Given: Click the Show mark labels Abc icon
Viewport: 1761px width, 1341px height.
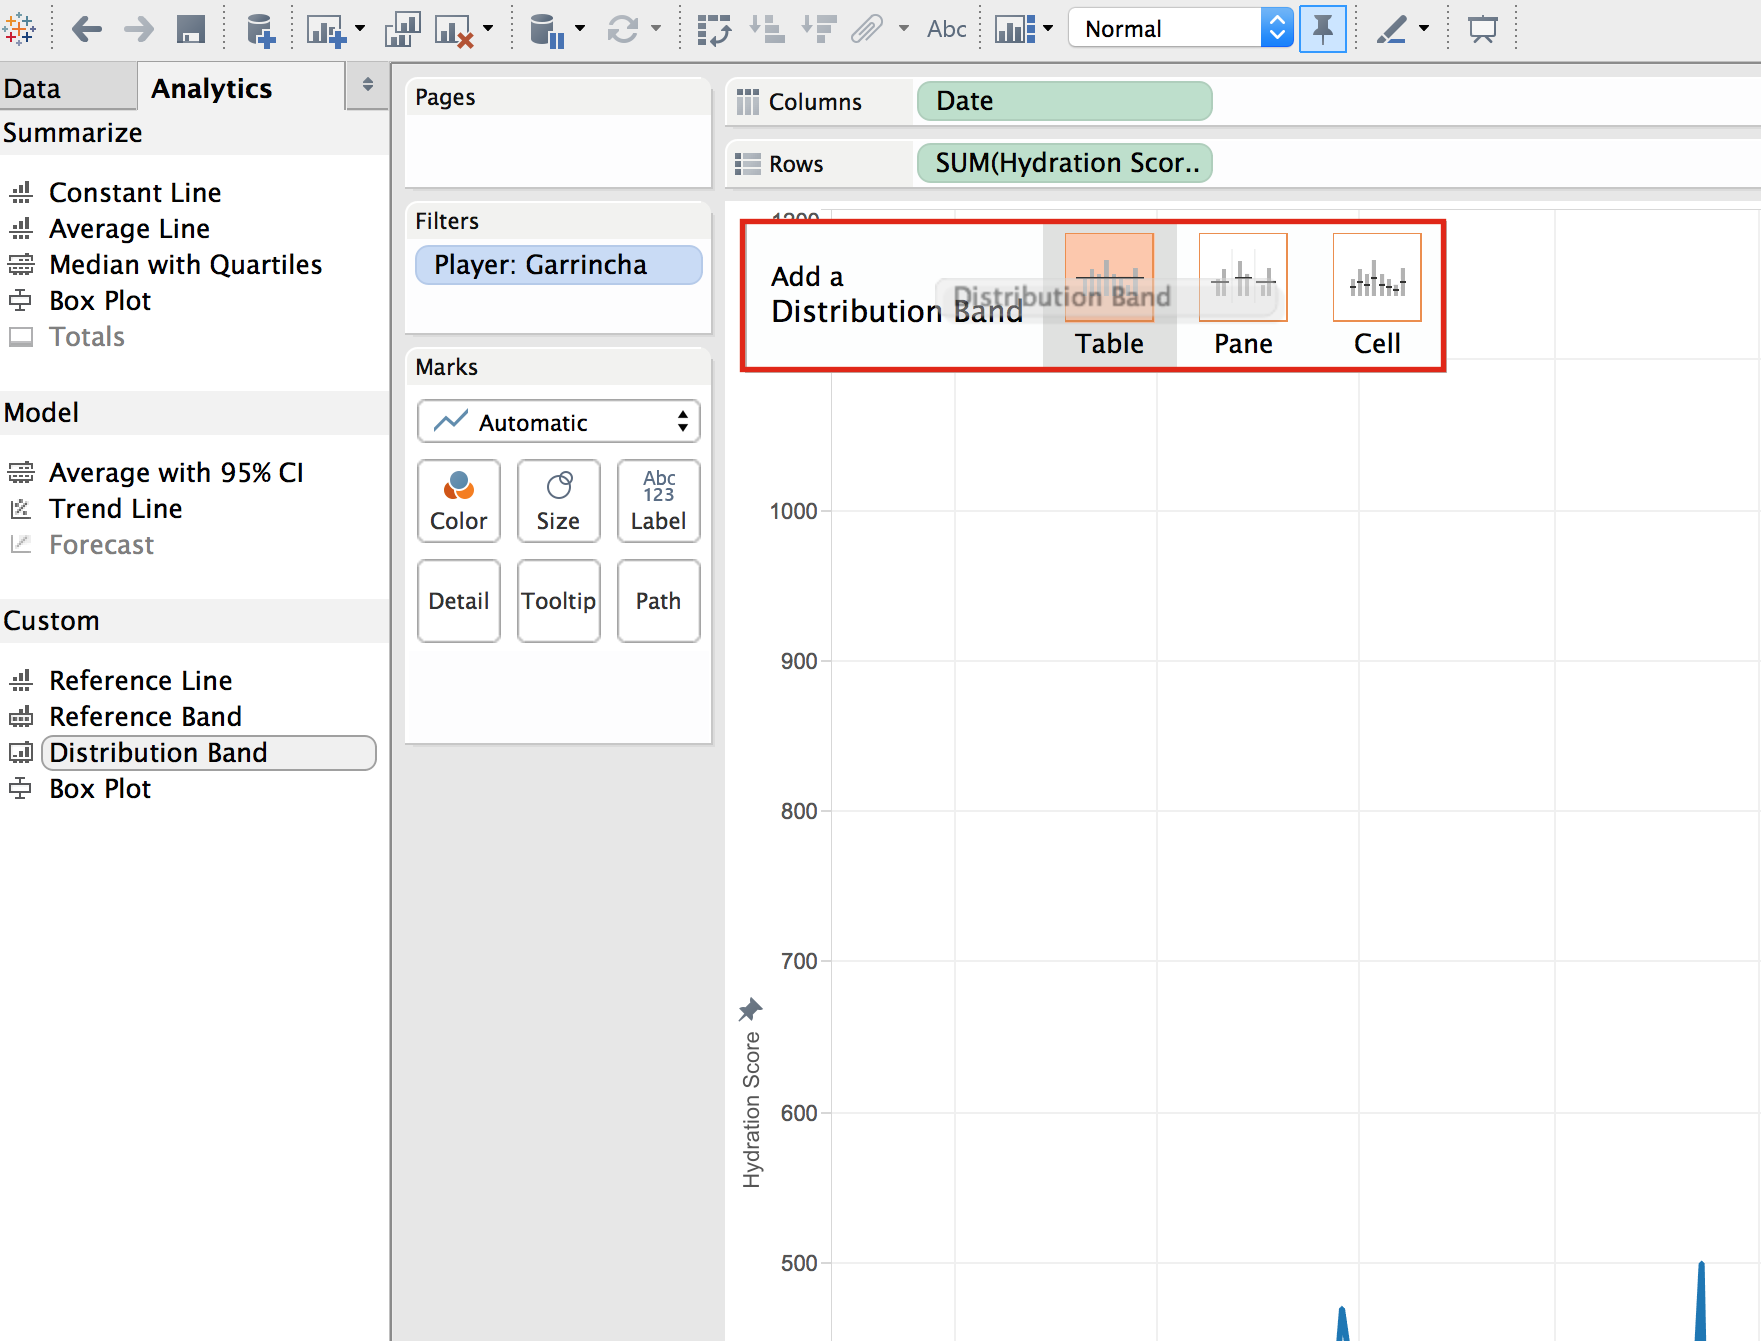Looking at the screenshot, I should pyautogui.click(x=946, y=29).
